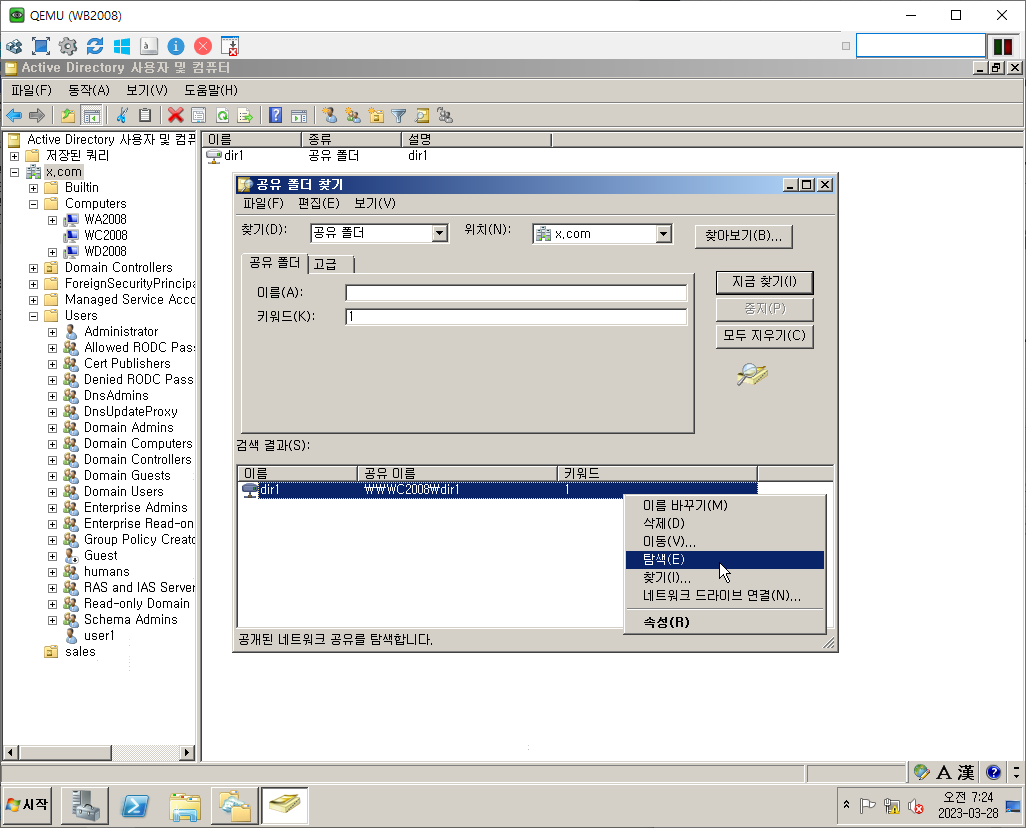The height and width of the screenshot is (828, 1026).
Task: Click the filter funnel icon
Action: [x=398, y=116]
